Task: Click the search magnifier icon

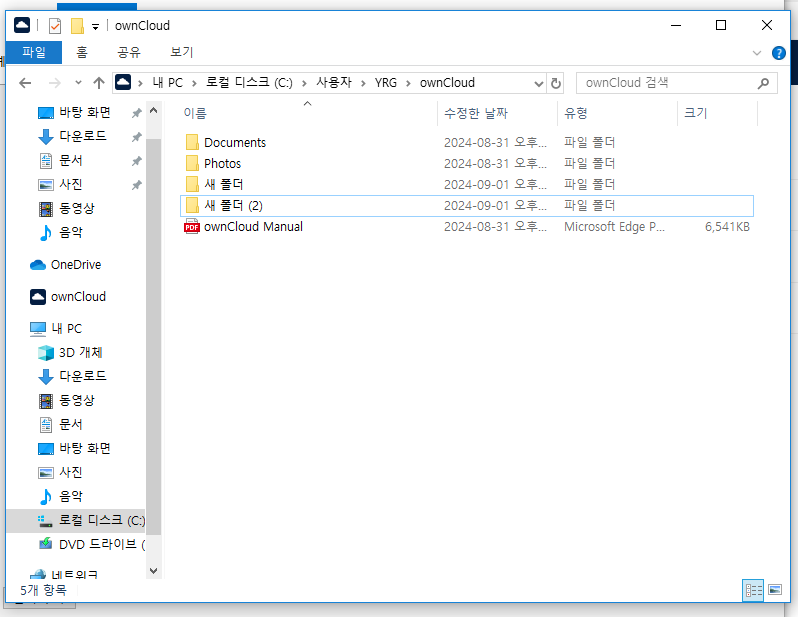Action: click(x=763, y=83)
